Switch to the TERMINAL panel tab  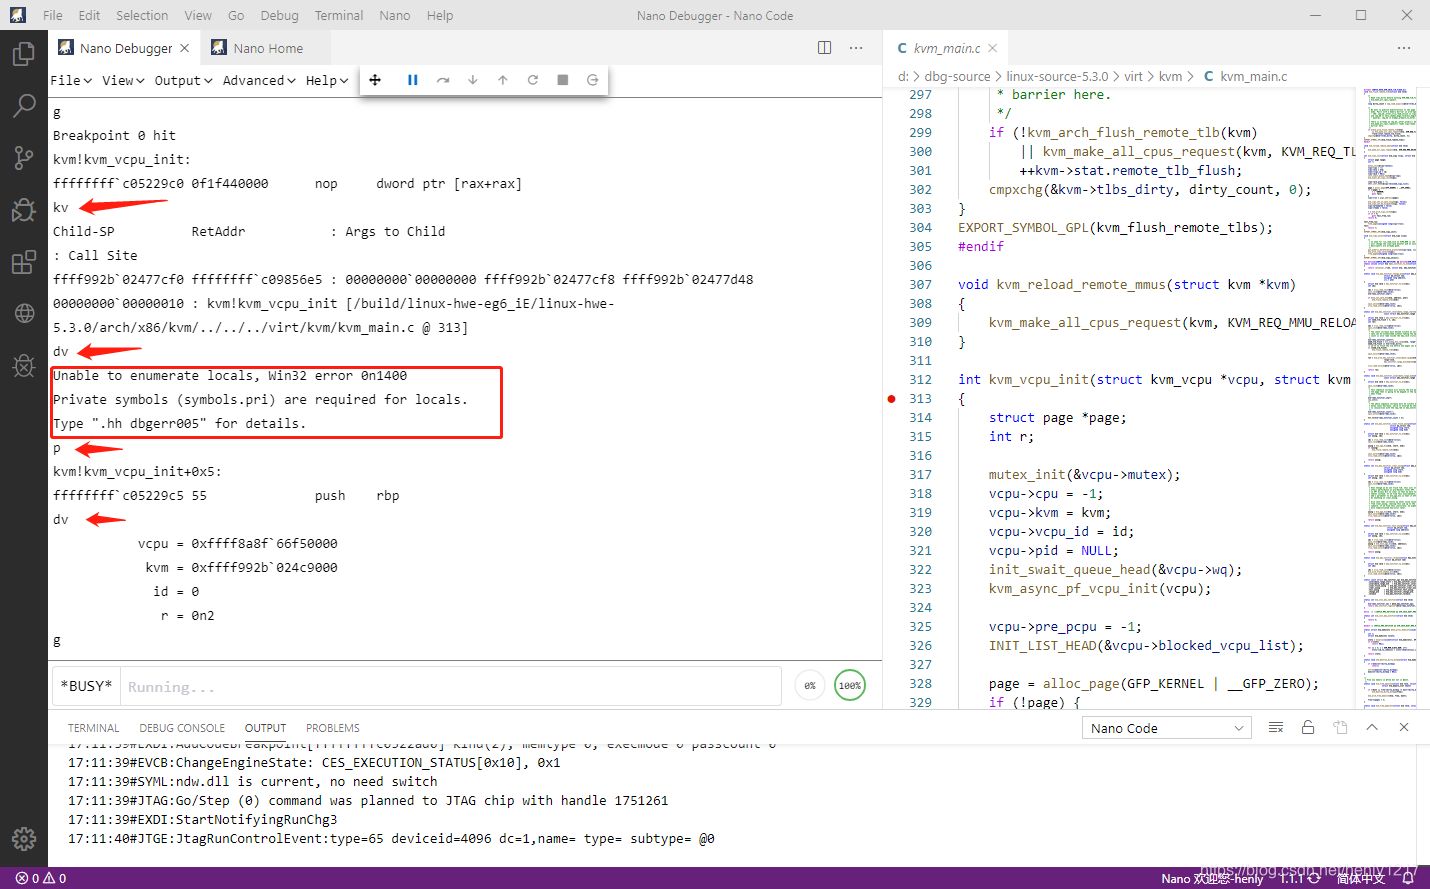pyautogui.click(x=93, y=728)
